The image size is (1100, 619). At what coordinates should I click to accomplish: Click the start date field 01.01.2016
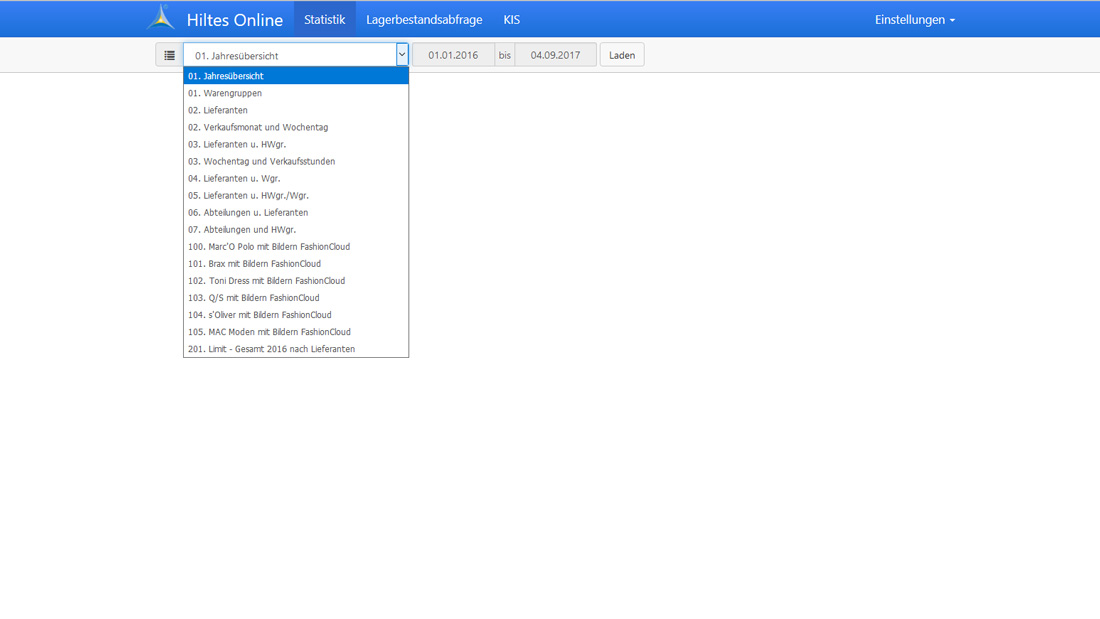tap(453, 55)
